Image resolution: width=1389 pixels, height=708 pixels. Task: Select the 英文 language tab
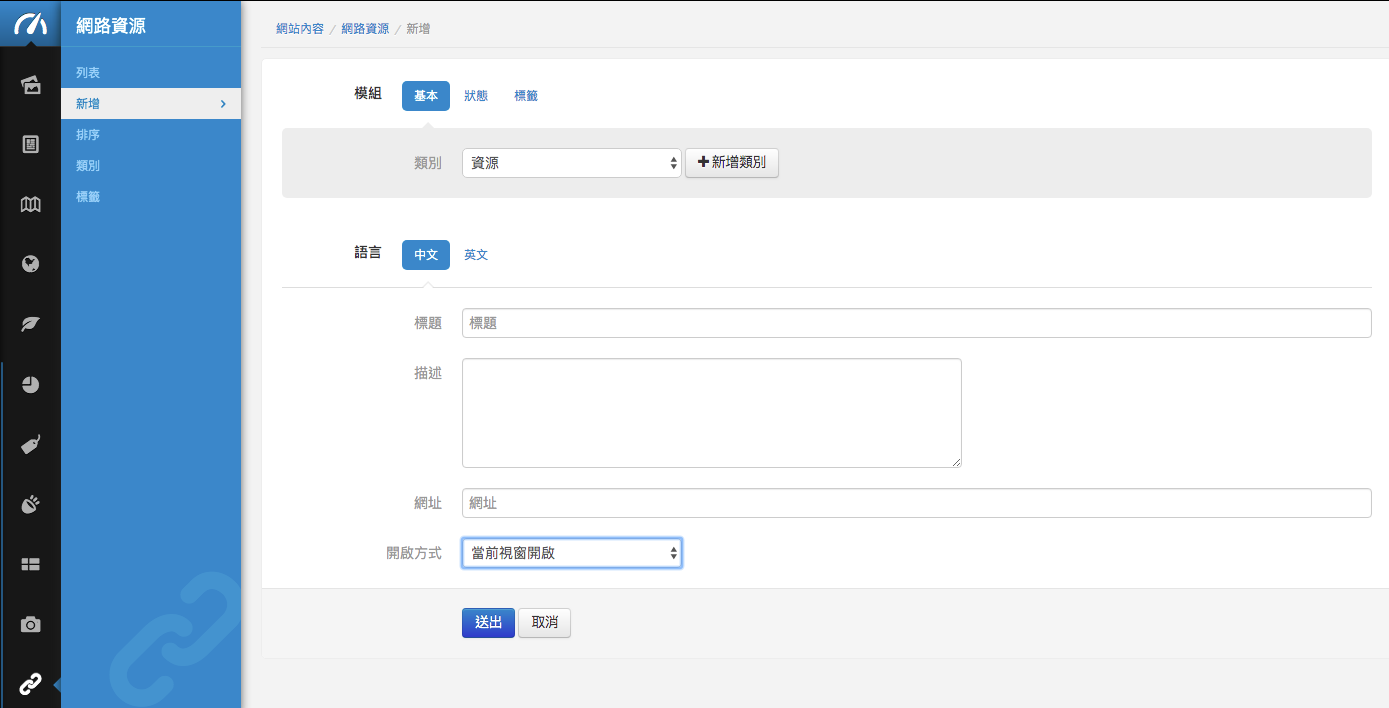[476, 255]
